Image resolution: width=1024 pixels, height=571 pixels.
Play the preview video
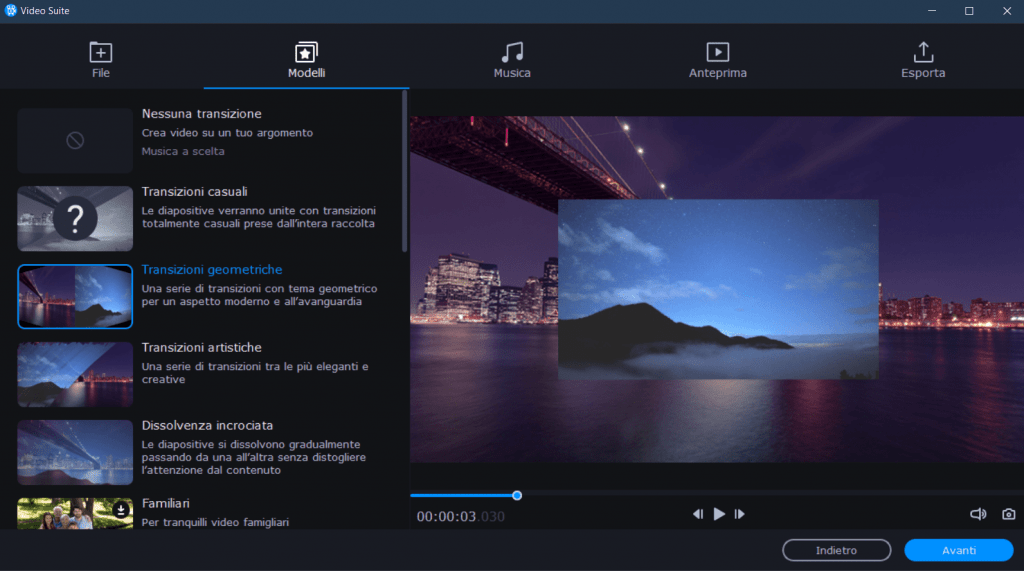(x=719, y=514)
